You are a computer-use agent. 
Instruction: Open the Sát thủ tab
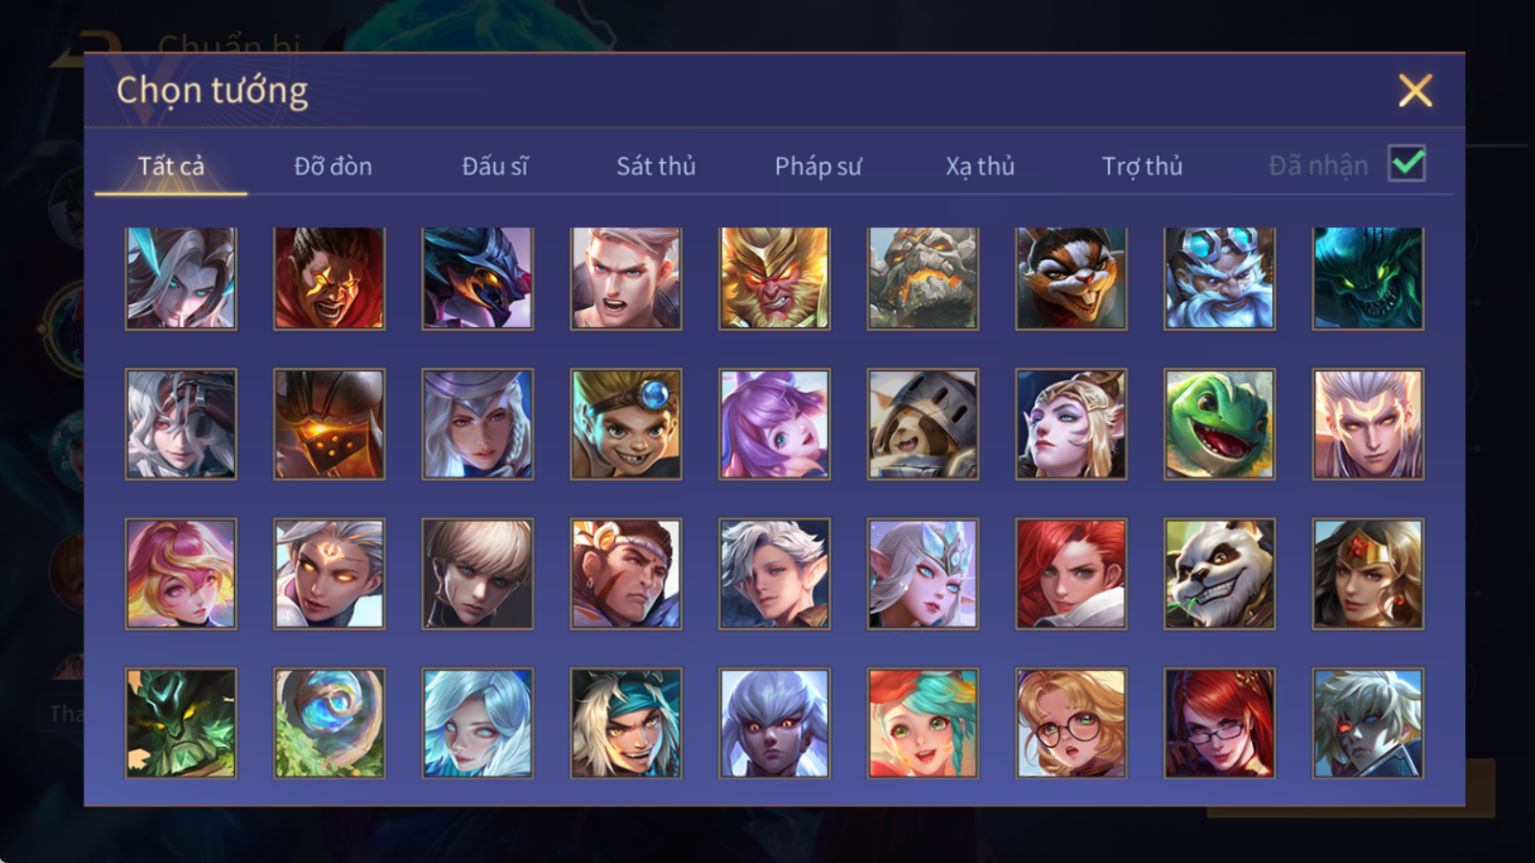click(x=656, y=166)
